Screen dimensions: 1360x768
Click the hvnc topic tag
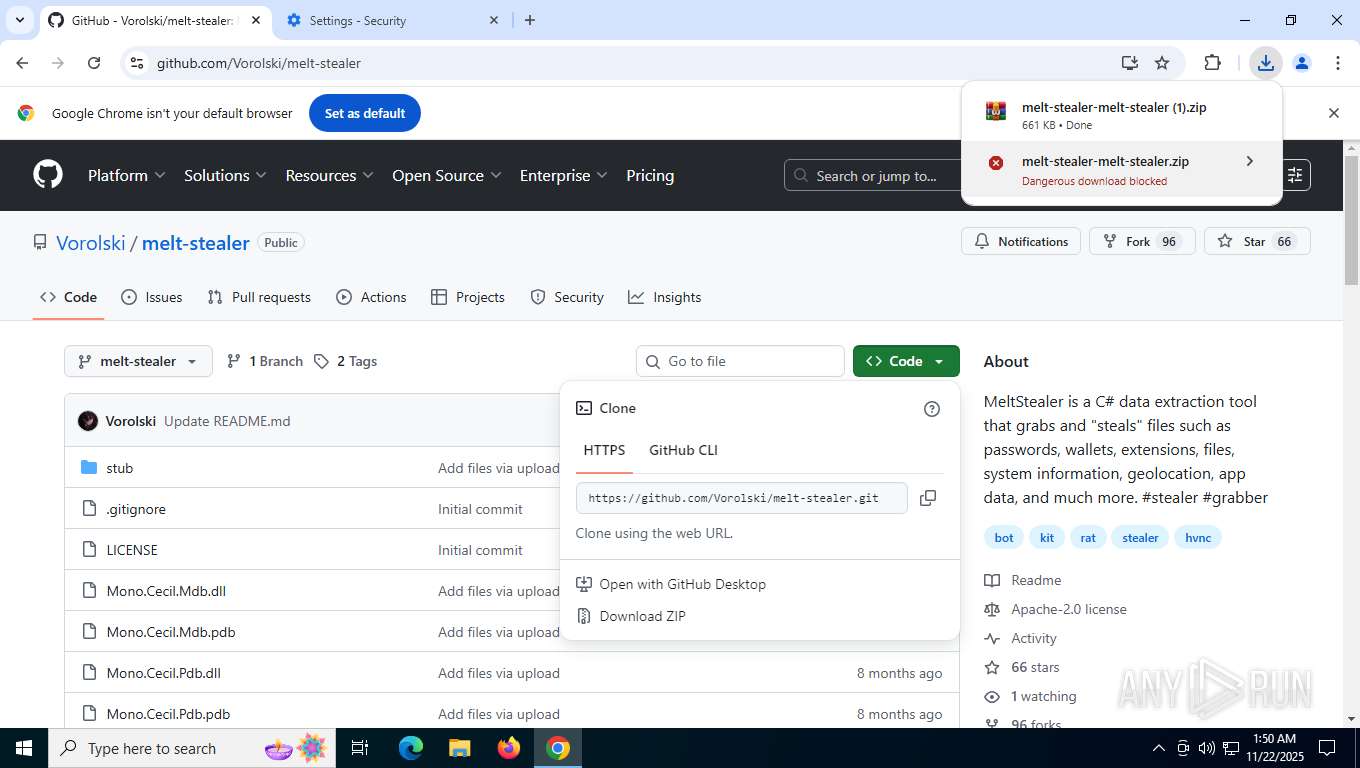pos(1198,538)
